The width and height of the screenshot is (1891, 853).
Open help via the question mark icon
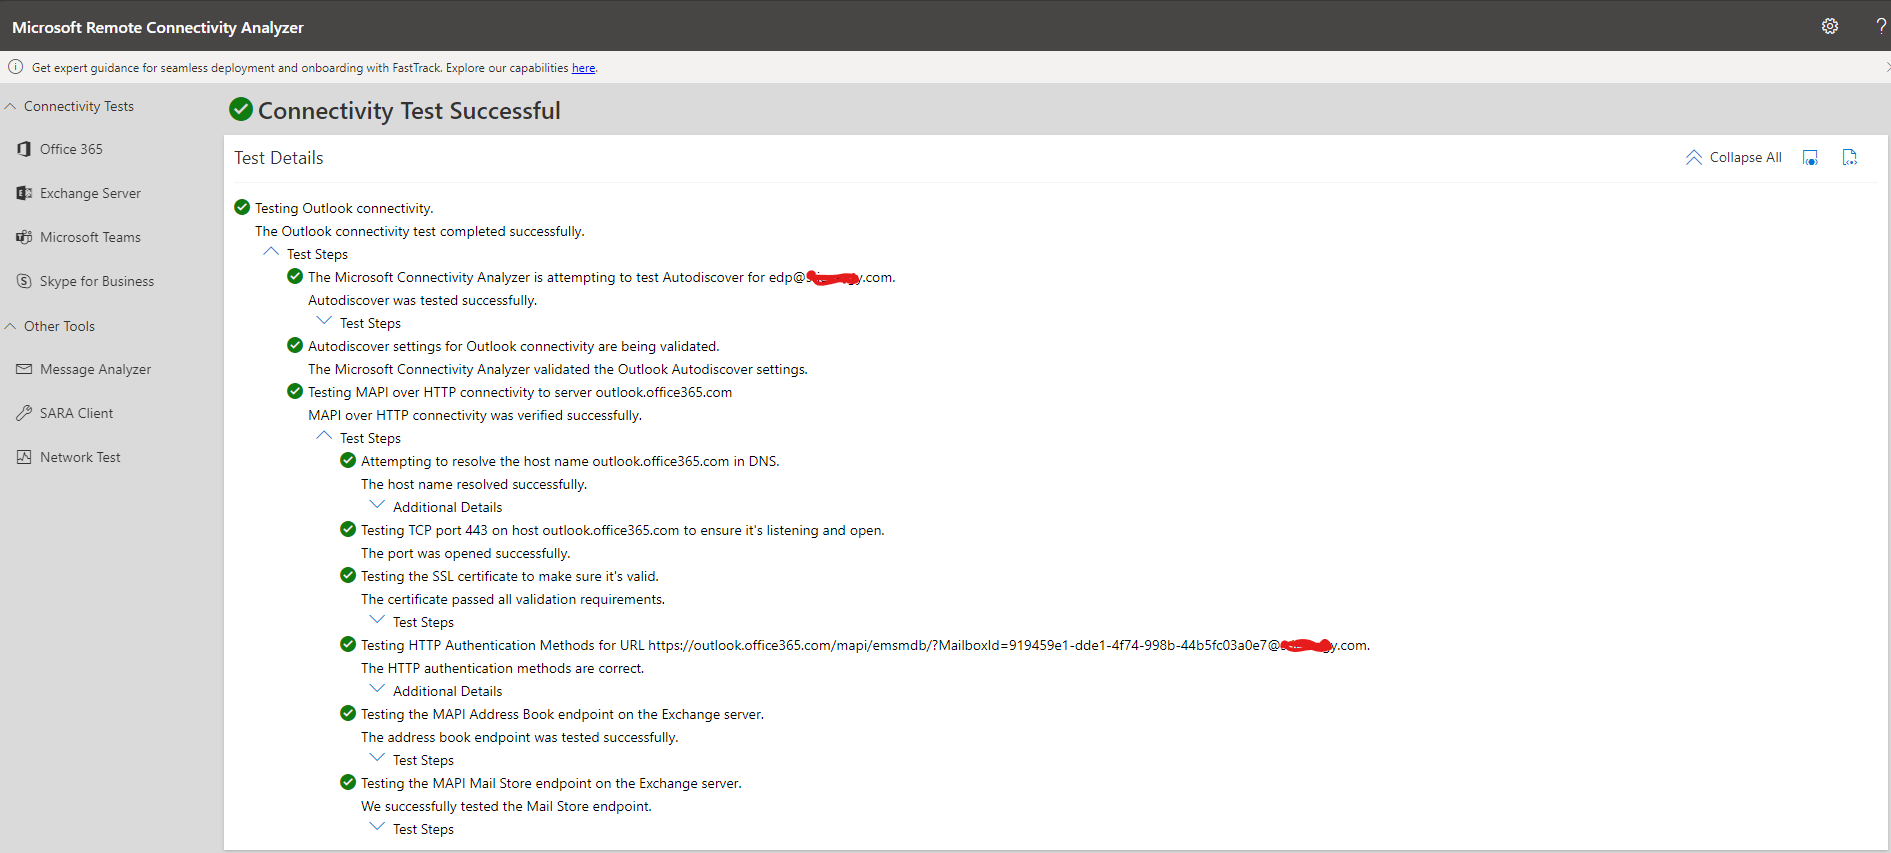(1881, 26)
